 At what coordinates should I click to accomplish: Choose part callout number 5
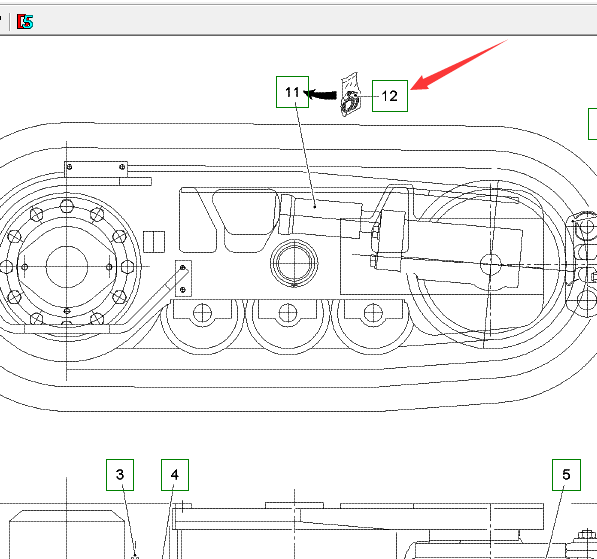coord(566,475)
